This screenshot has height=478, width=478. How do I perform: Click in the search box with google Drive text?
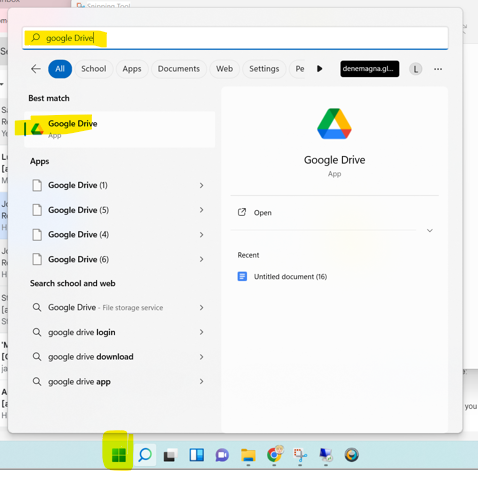[x=235, y=38]
